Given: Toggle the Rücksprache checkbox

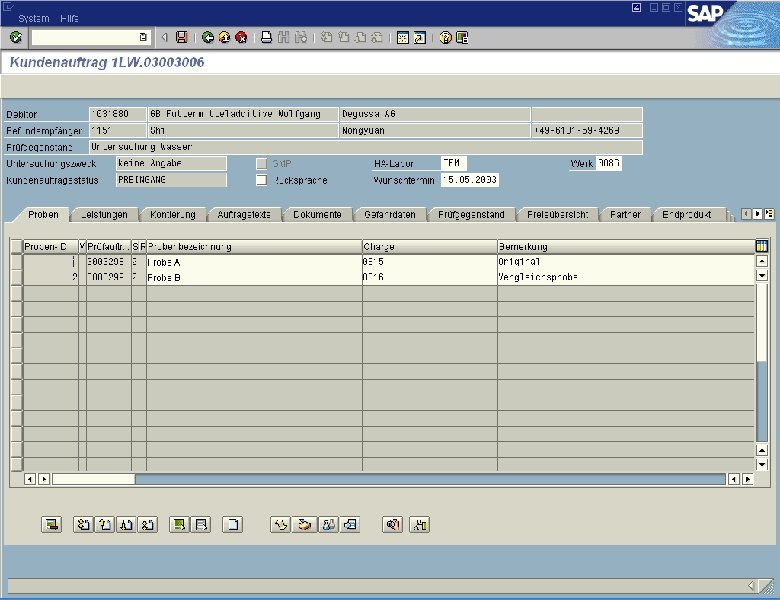Looking at the screenshot, I should pyautogui.click(x=262, y=180).
